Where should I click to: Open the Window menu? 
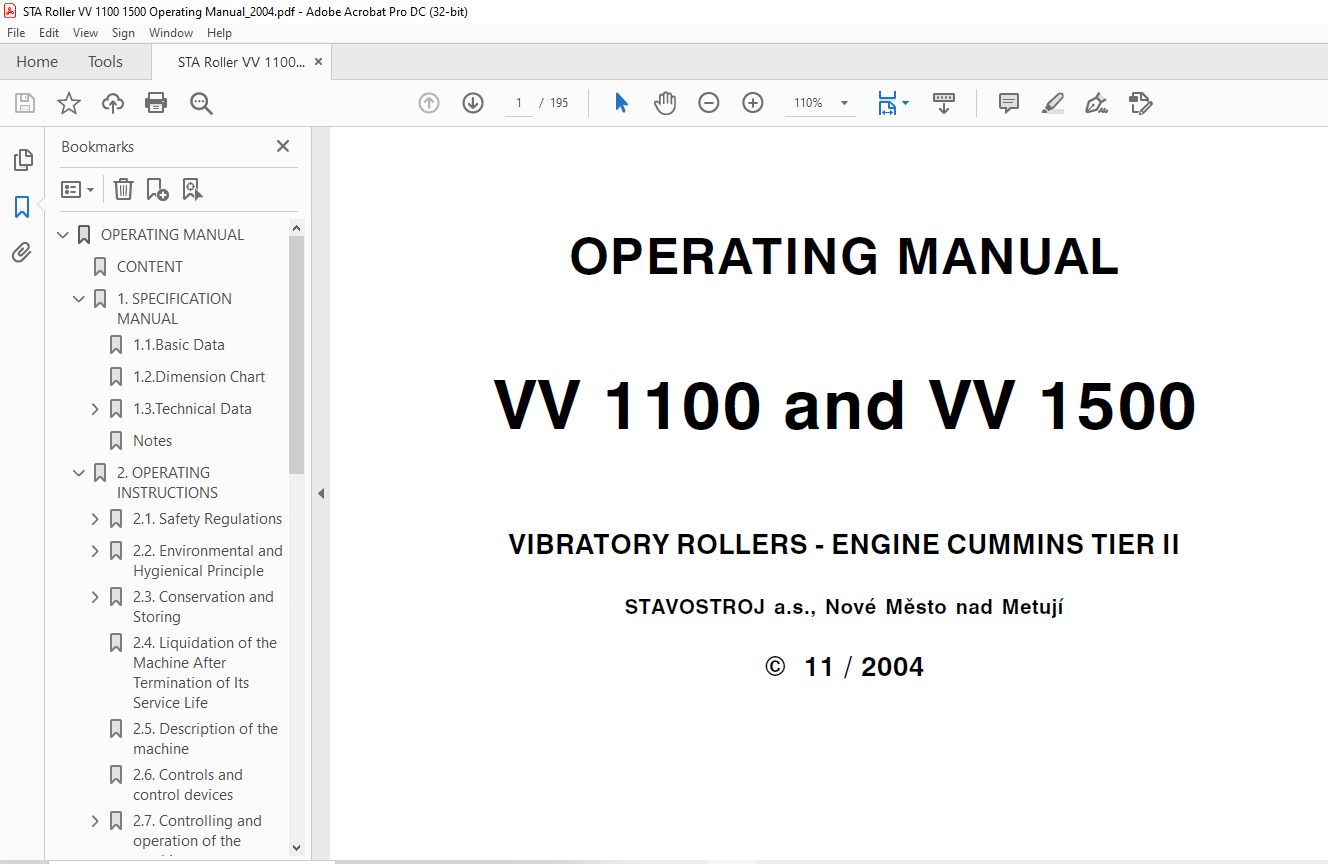pyautogui.click(x=171, y=33)
